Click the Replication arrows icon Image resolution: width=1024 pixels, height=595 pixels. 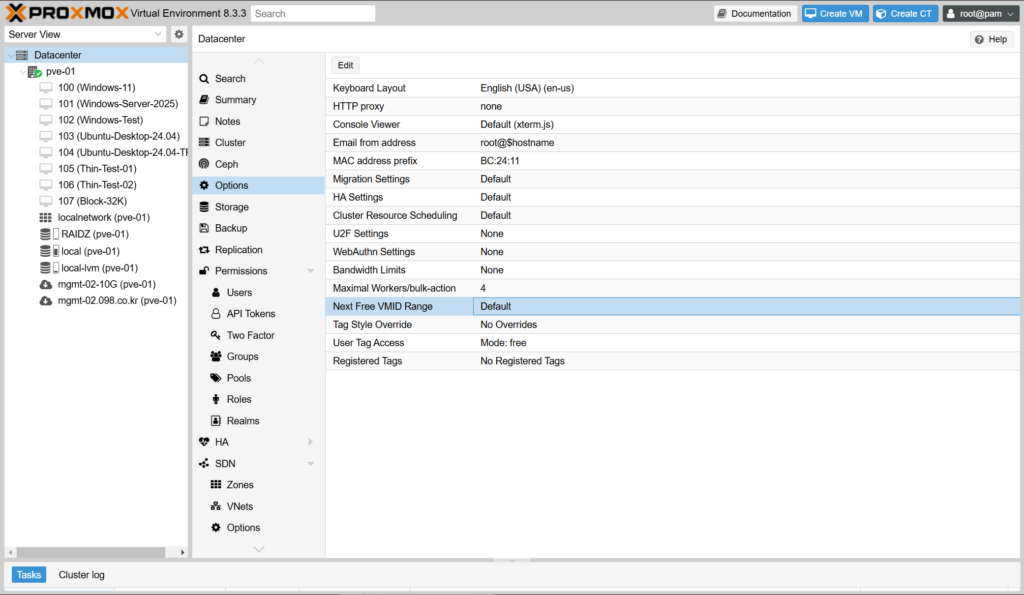tap(204, 250)
